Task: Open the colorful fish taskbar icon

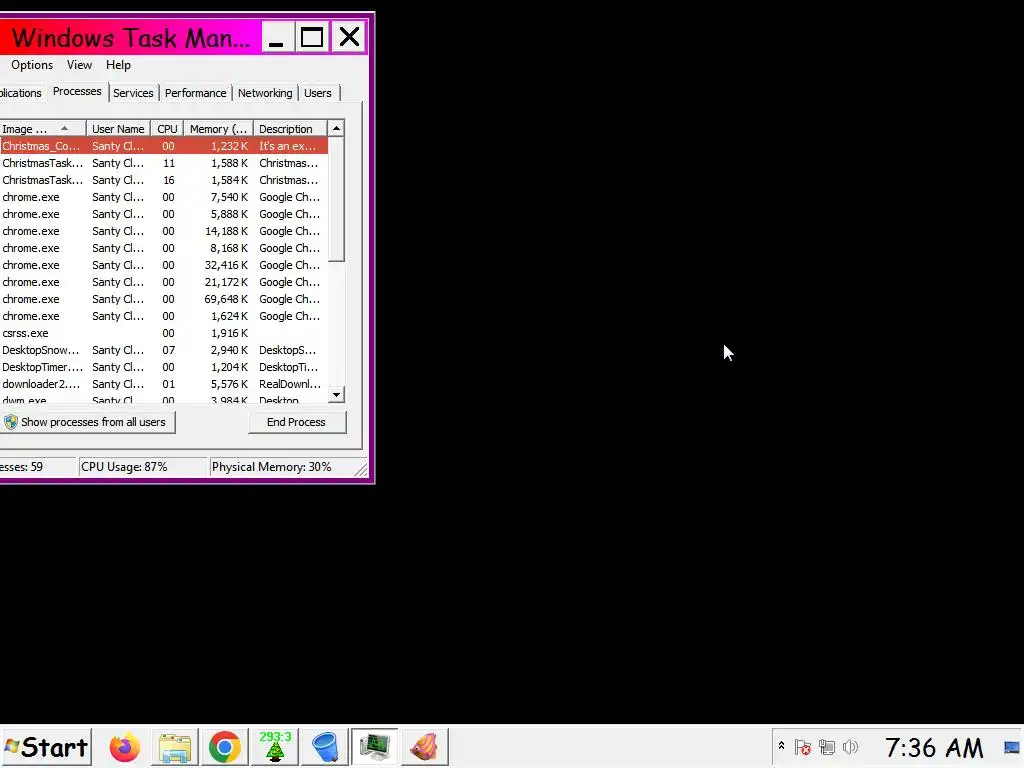Action: tap(424, 747)
